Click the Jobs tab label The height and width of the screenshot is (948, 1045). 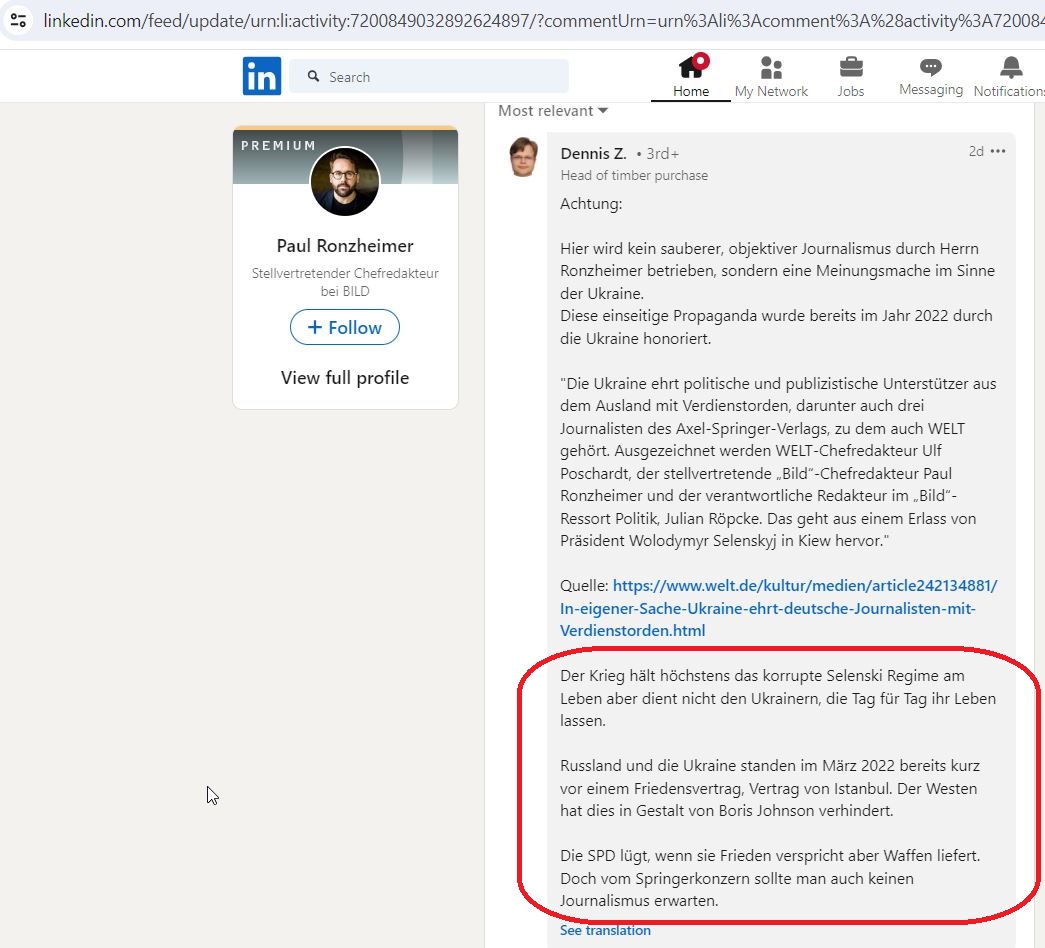pos(851,91)
